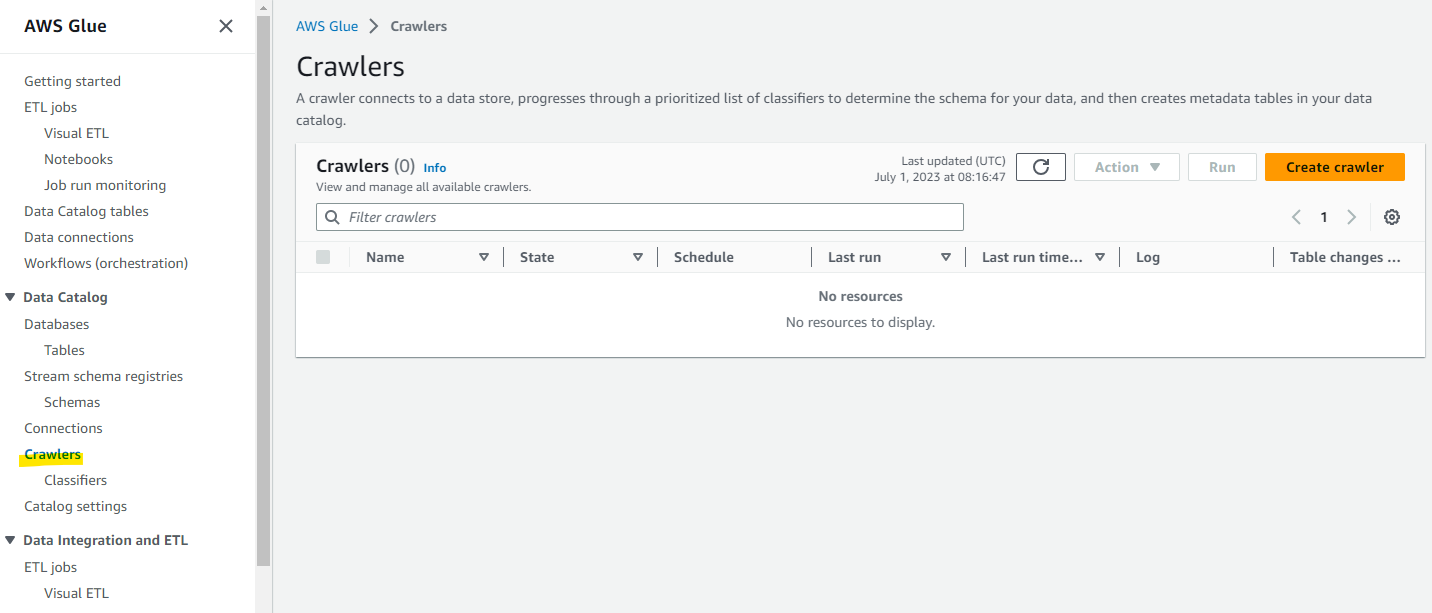Open Classifiers in the sidebar
Viewport: 1432px width, 613px height.
pyautogui.click(x=75, y=480)
